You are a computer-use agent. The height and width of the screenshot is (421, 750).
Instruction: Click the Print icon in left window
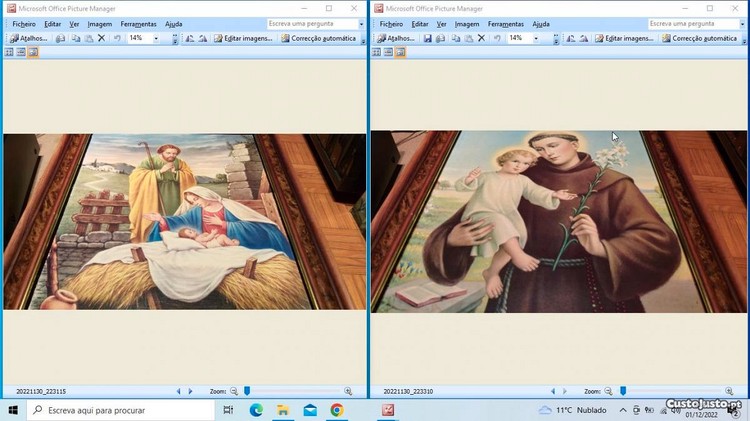click(61, 39)
